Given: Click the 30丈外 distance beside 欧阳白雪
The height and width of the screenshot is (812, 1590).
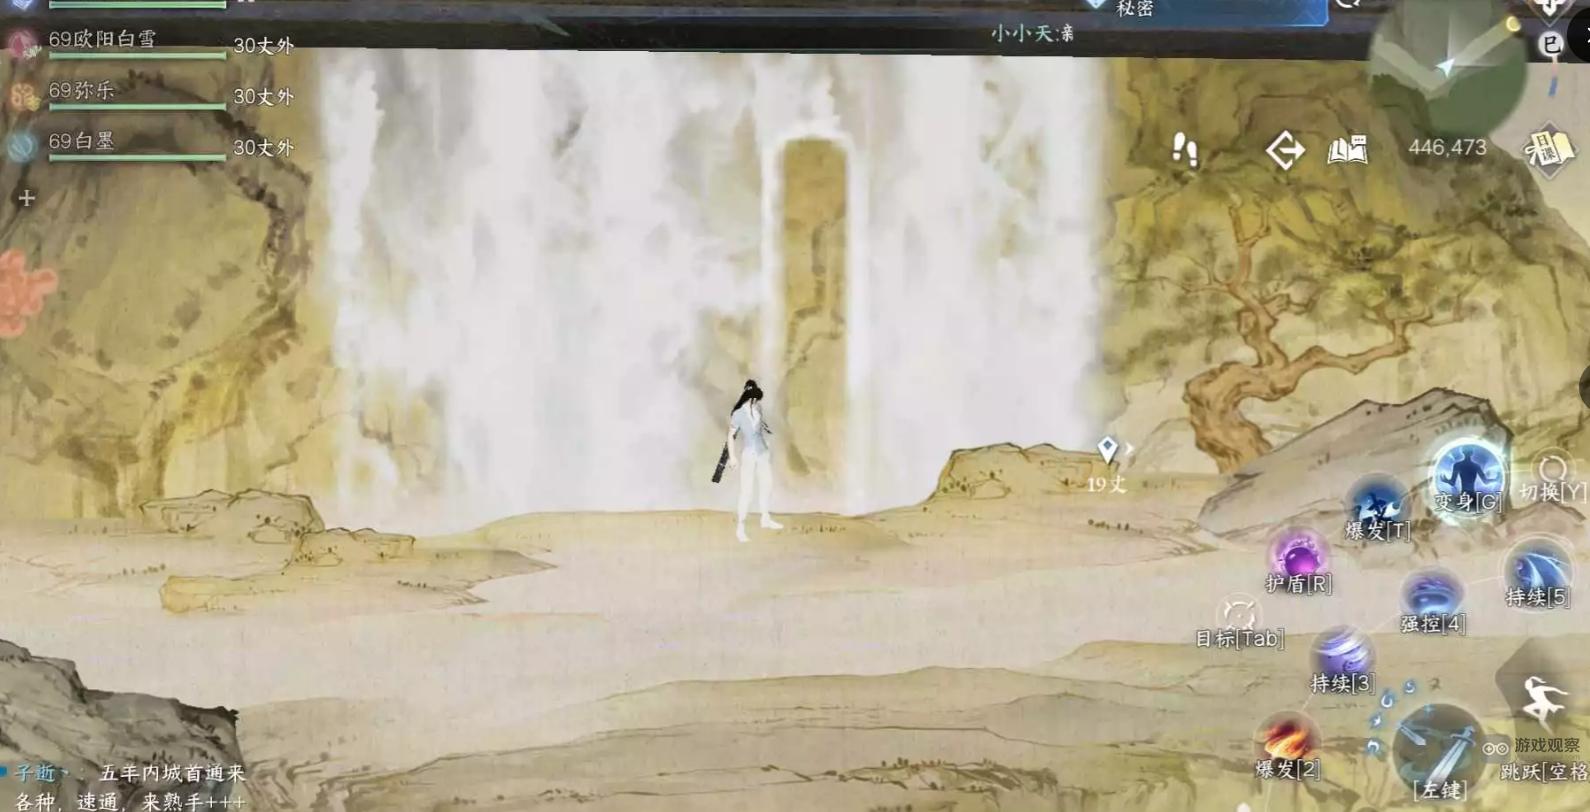Looking at the screenshot, I should 263,45.
